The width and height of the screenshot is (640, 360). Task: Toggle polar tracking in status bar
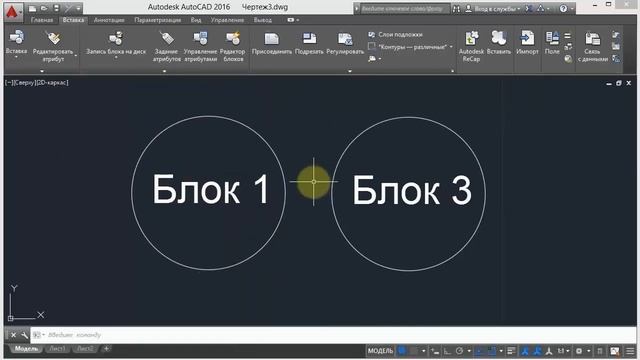(460, 351)
